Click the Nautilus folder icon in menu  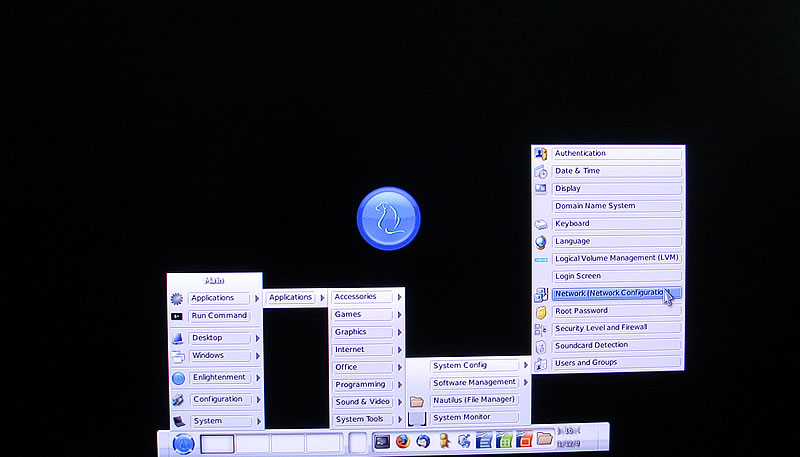(x=417, y=401)
